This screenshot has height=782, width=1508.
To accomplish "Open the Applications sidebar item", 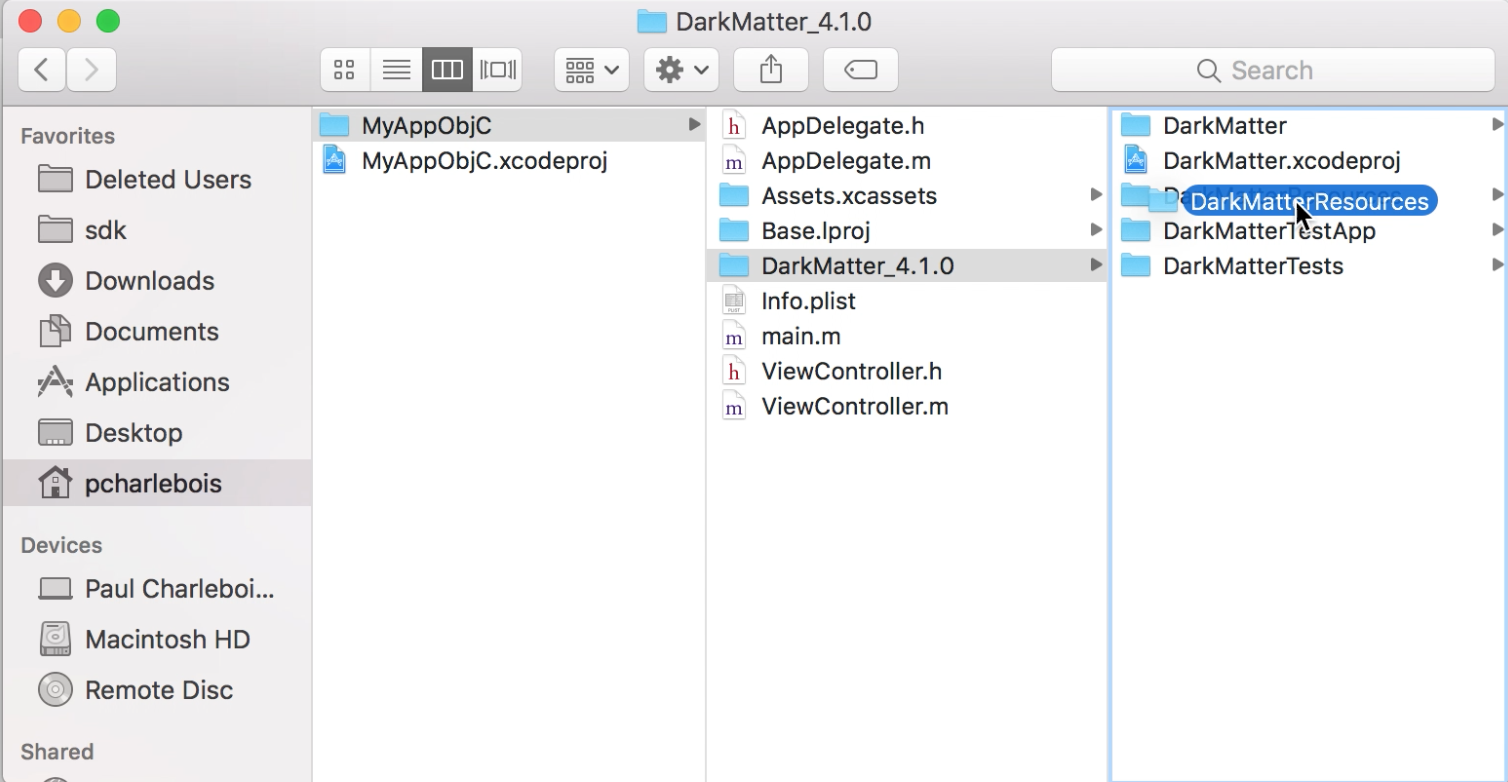I will [157, 382].
